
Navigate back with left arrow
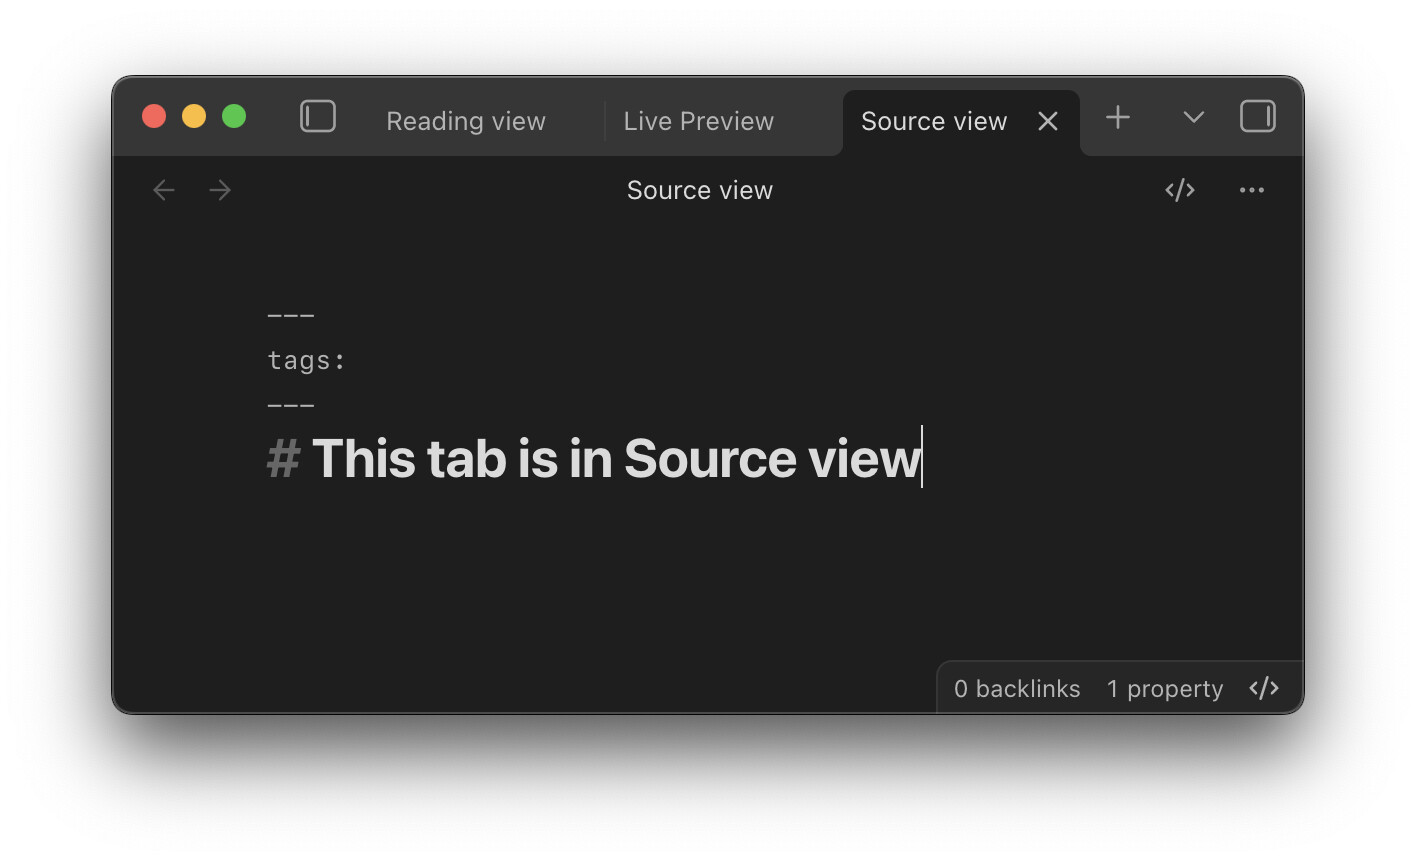(164, 190)
